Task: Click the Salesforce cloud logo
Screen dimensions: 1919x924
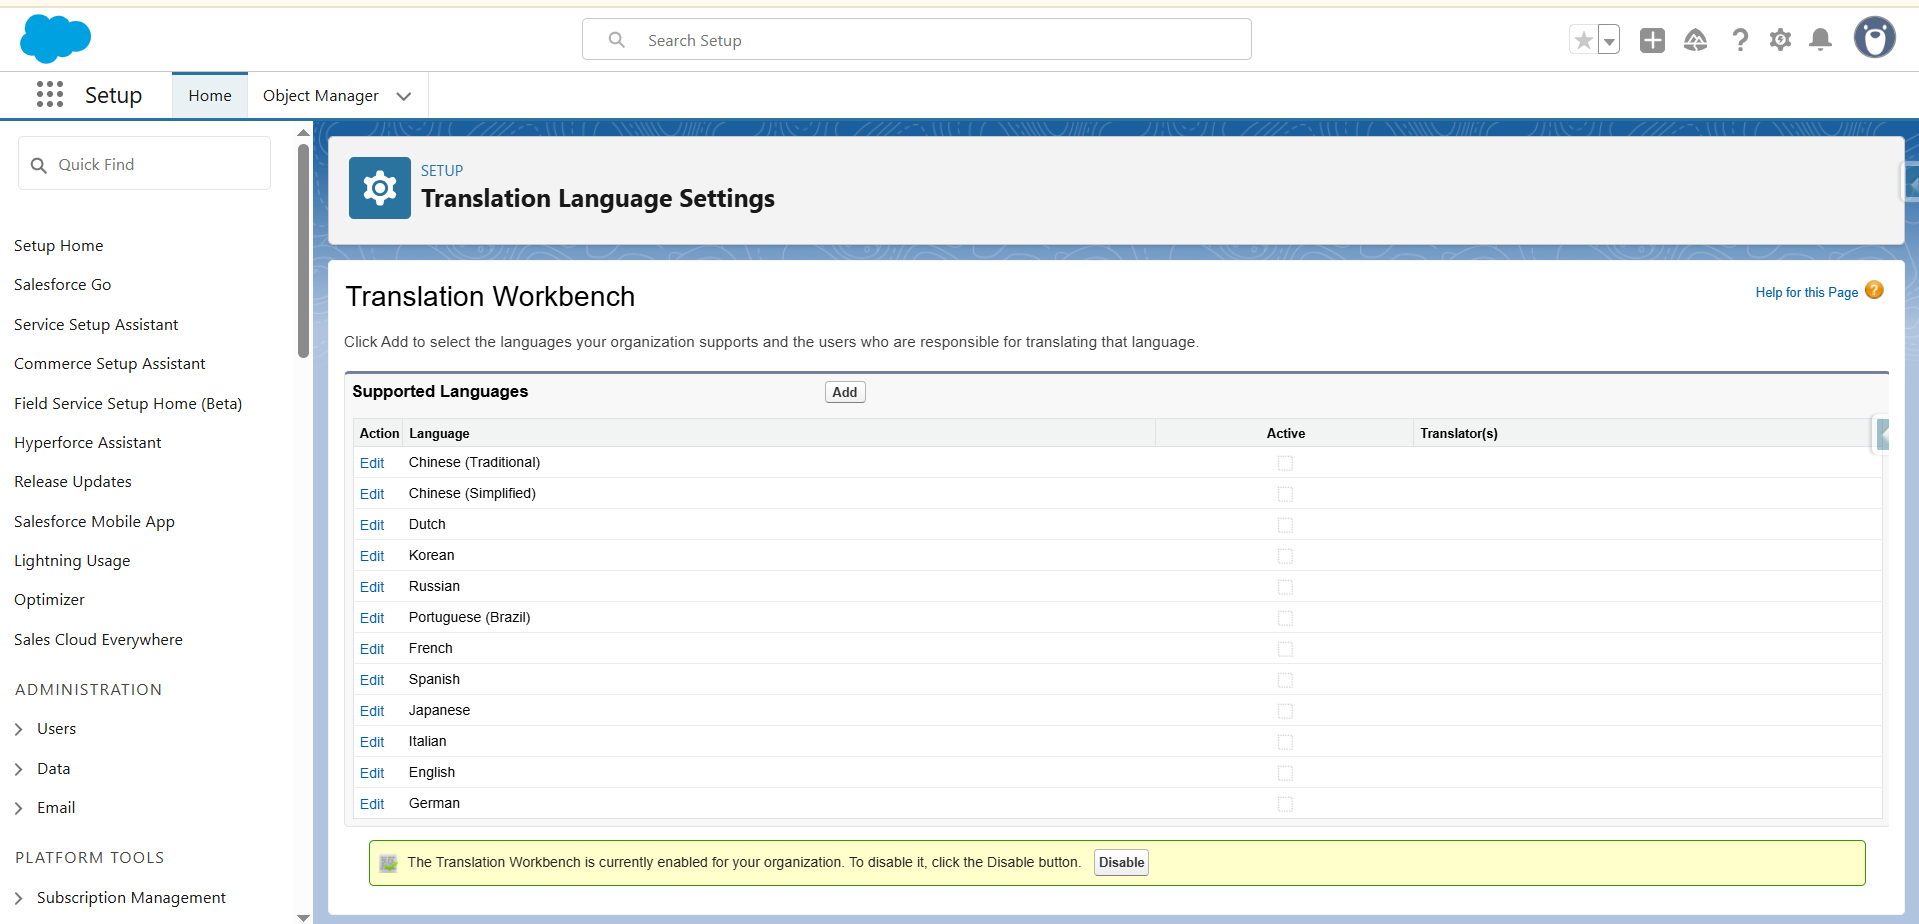Action: click(55, 40)
